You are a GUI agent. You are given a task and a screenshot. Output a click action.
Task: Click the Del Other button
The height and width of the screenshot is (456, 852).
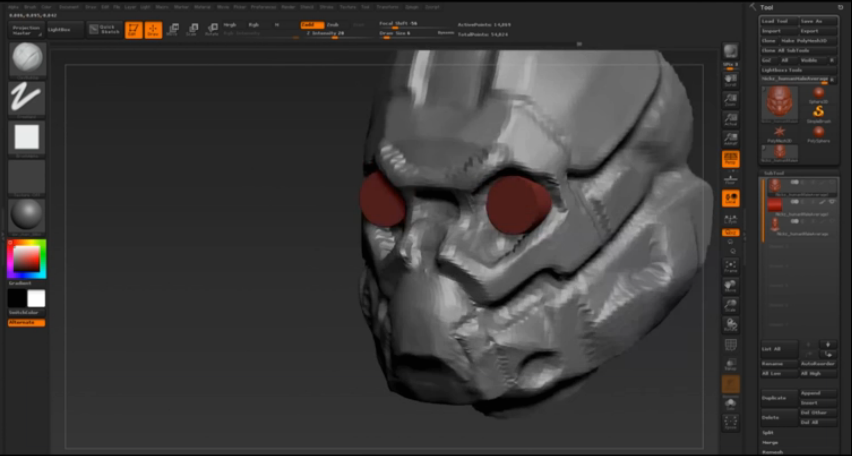click(x=818, y=413)
